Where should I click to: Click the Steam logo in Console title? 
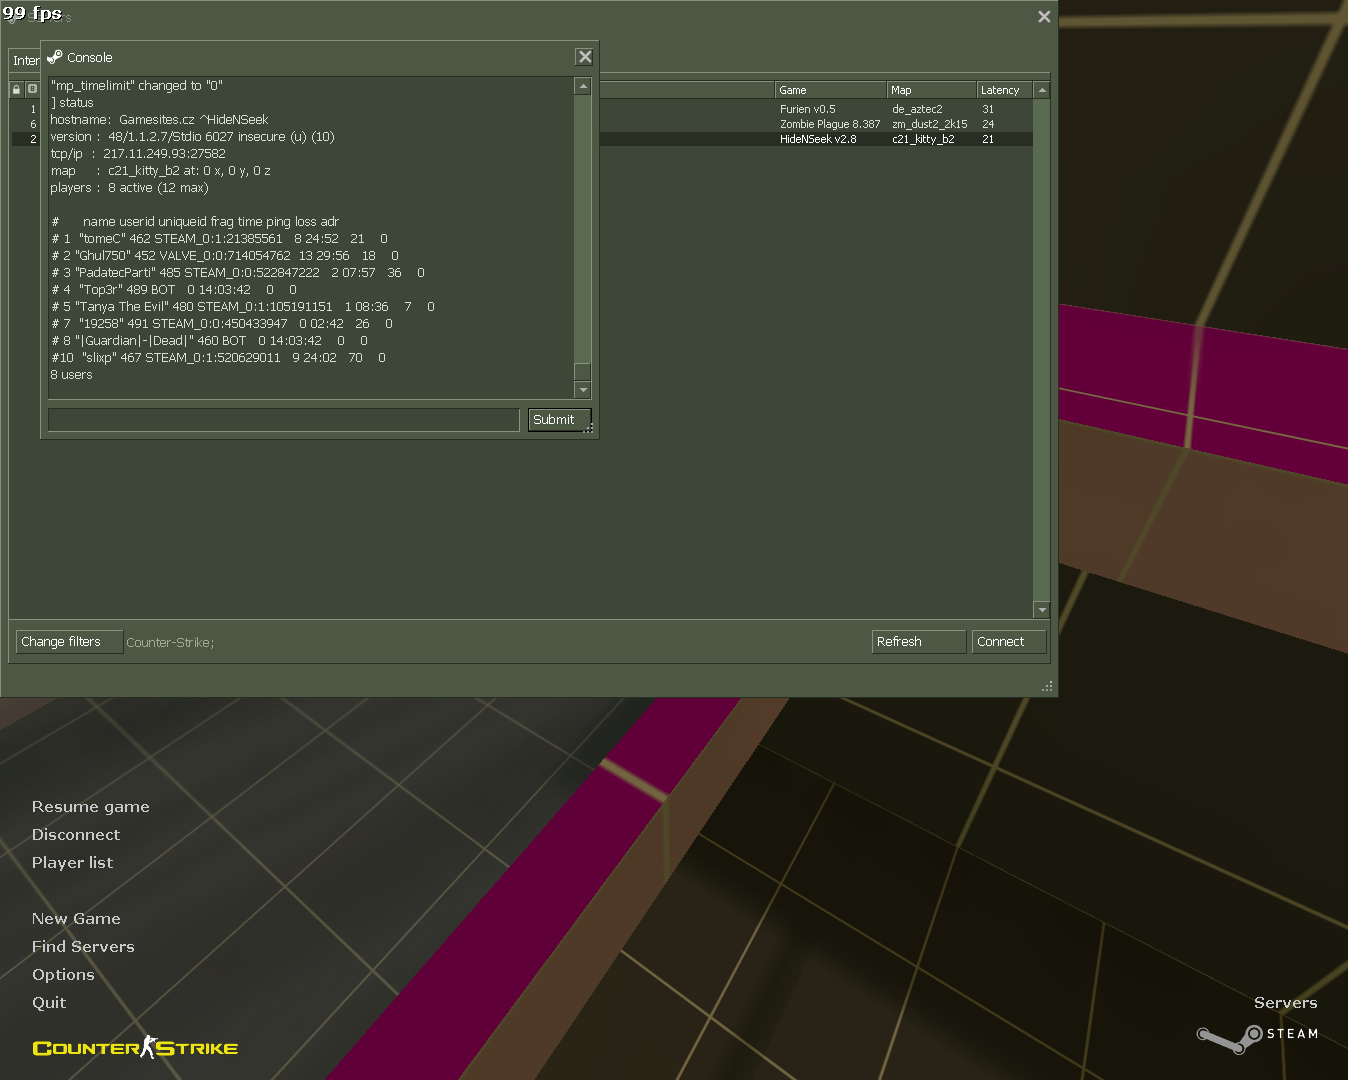tap(55, 57)
